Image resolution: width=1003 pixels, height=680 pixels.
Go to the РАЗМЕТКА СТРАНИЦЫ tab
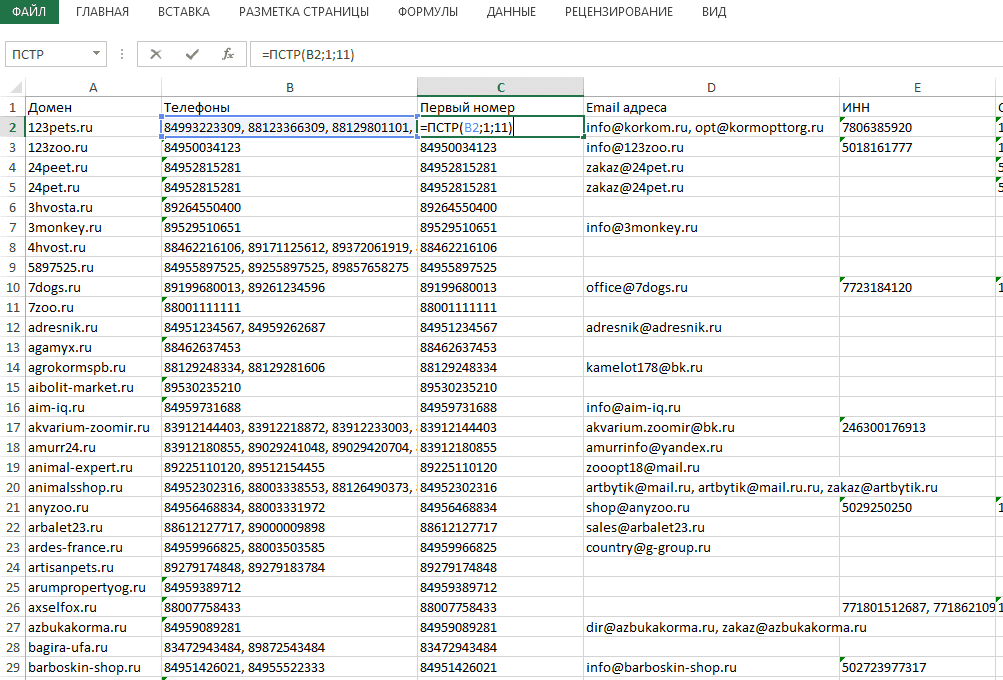tap(304, 12)
